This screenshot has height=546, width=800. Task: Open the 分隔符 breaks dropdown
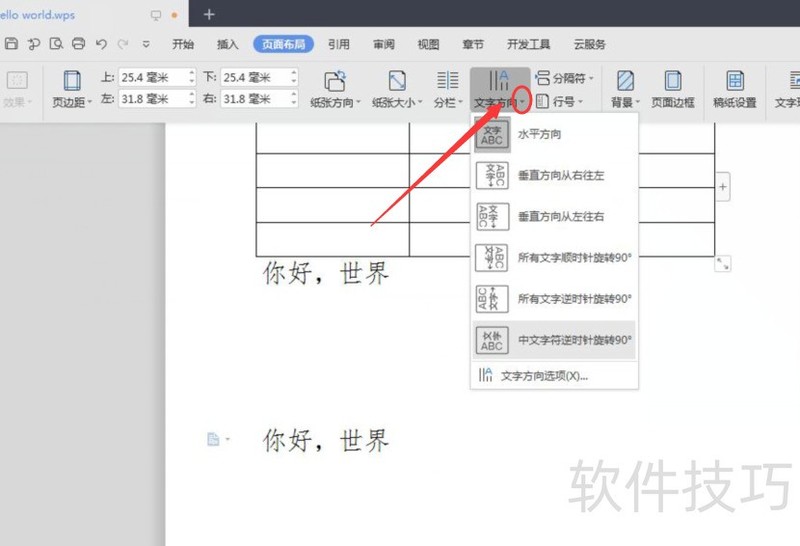565,78
